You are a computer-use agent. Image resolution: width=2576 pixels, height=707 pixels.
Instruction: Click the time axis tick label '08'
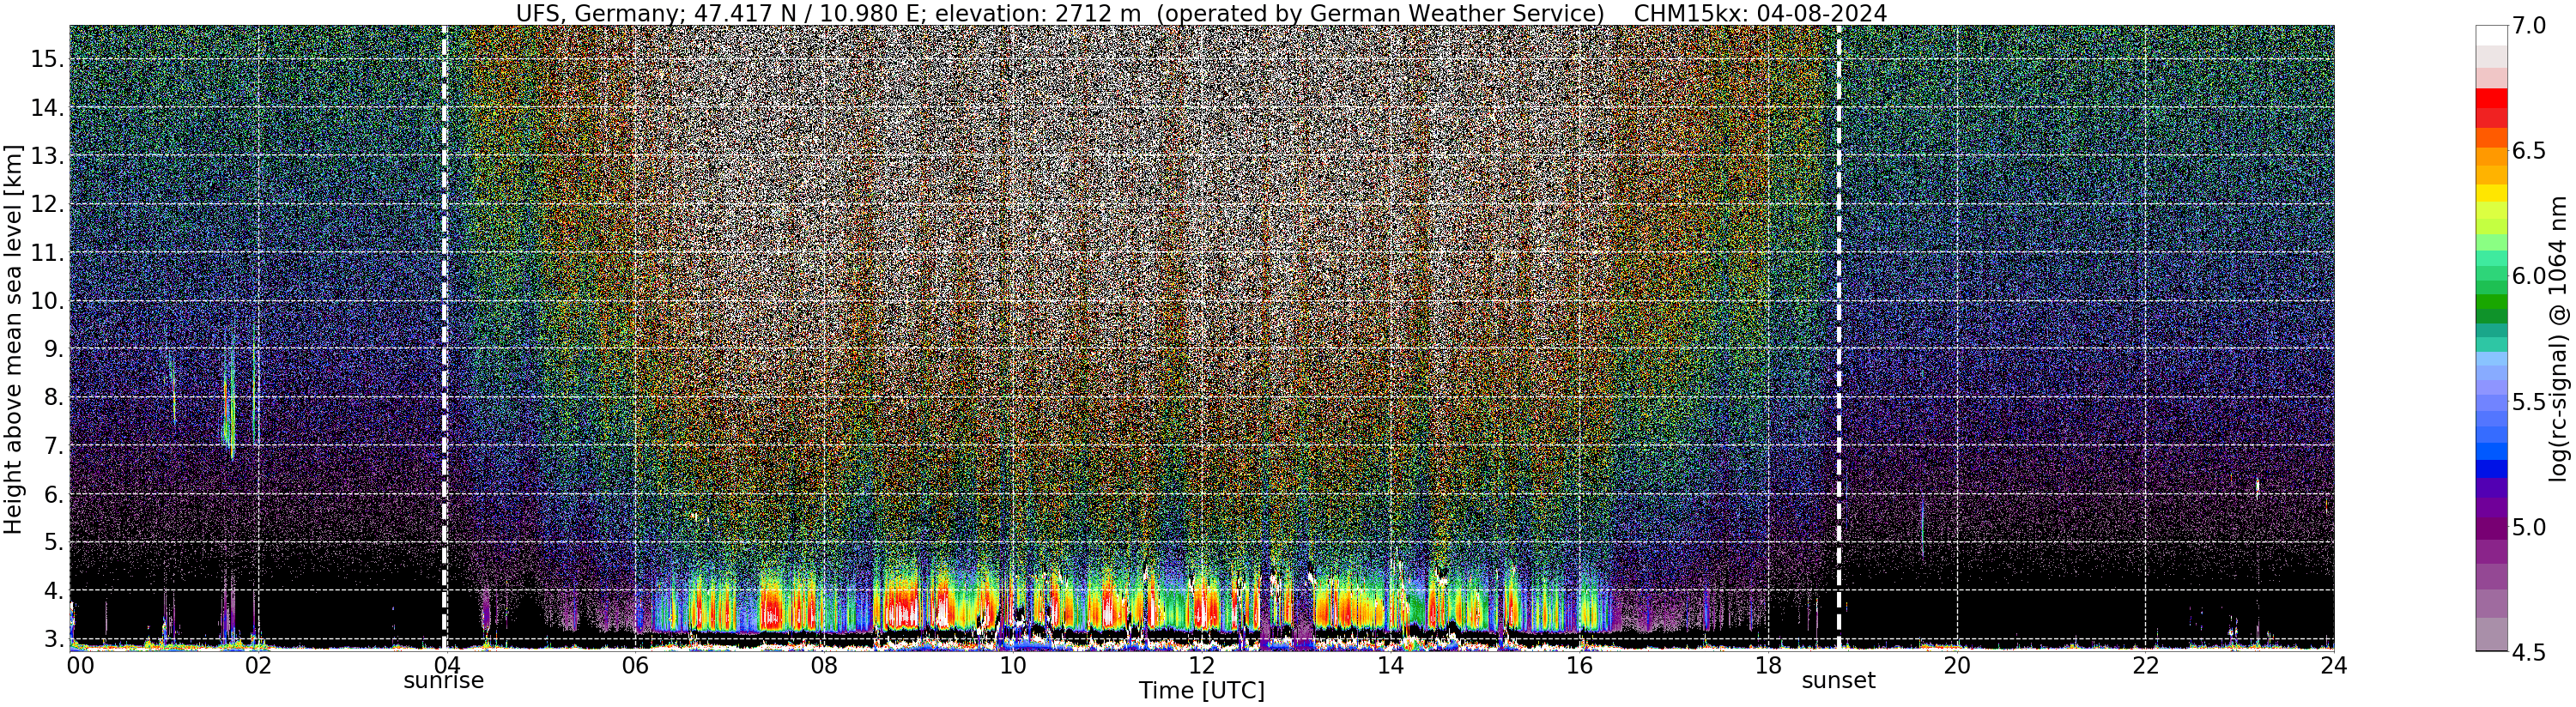pos(823,665)
